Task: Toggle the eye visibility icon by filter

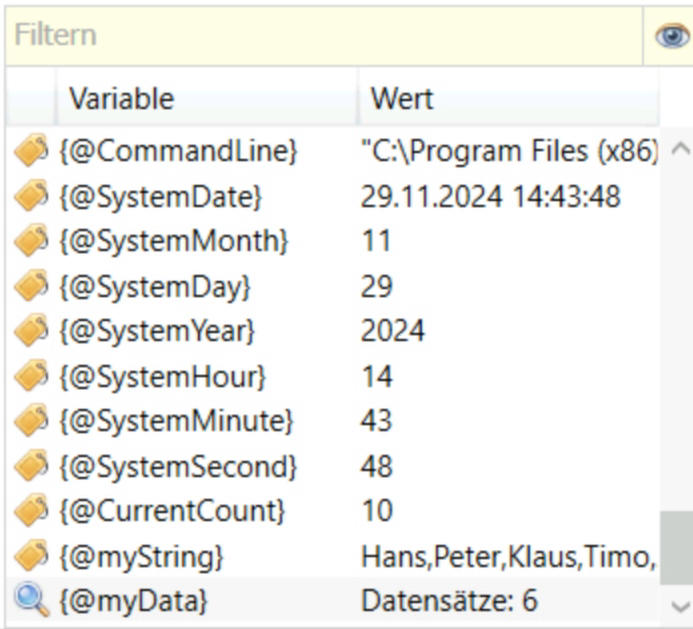Action: point(671,37)
